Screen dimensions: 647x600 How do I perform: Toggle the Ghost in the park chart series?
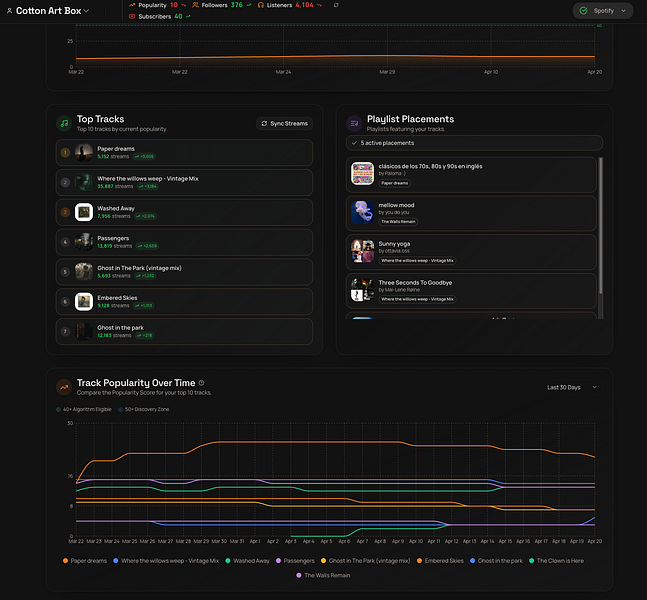click(496, 561)
